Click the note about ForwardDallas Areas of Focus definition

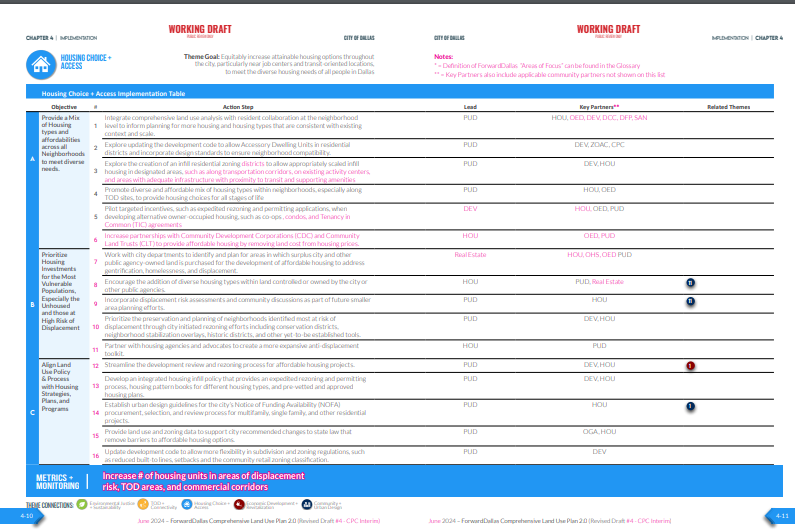tap(537, 66)
